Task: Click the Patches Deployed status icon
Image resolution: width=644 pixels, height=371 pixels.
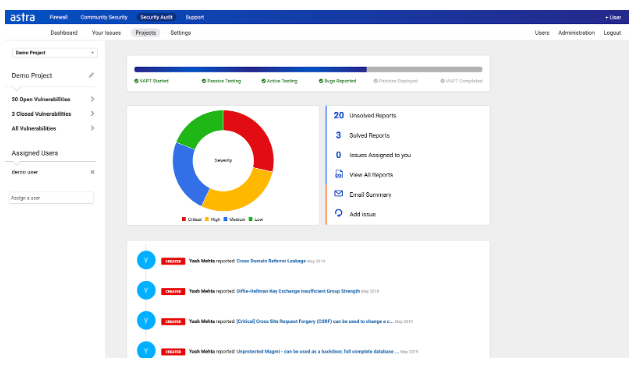Action: (375, 81)
